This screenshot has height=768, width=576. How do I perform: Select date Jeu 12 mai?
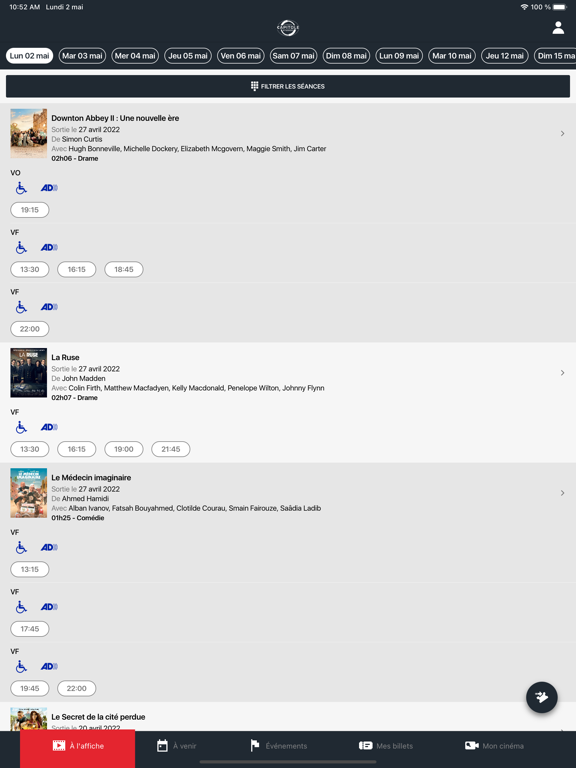pos(505,56)
